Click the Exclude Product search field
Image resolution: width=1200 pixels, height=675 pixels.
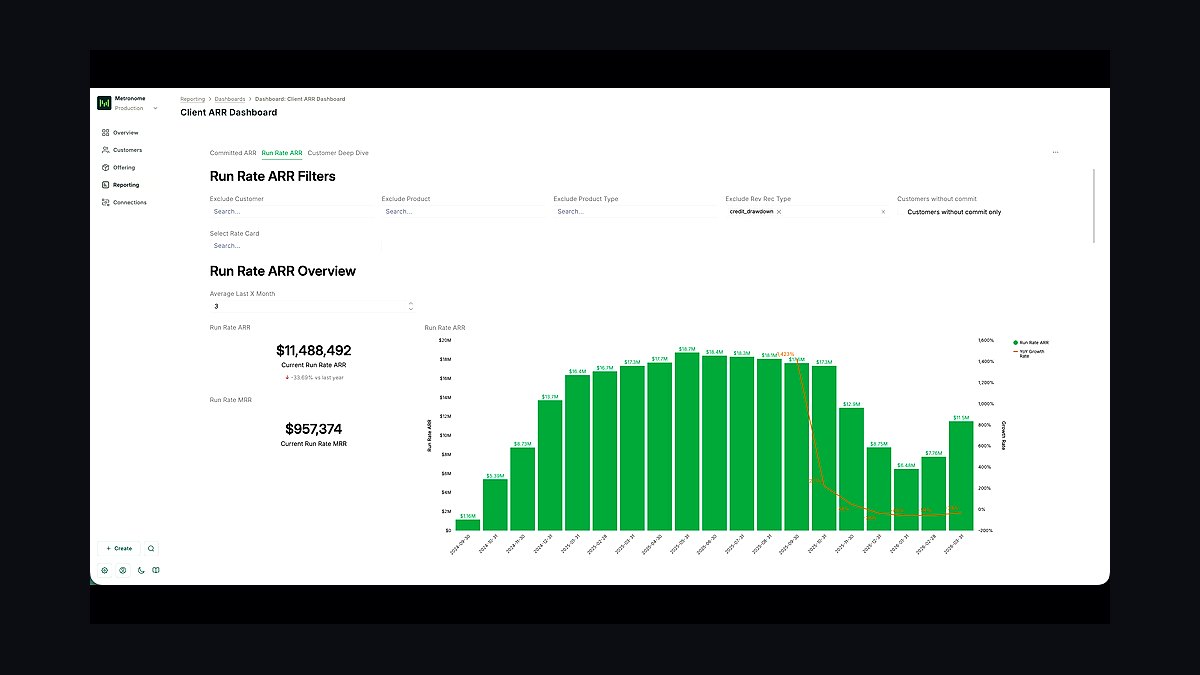[464, 211]
